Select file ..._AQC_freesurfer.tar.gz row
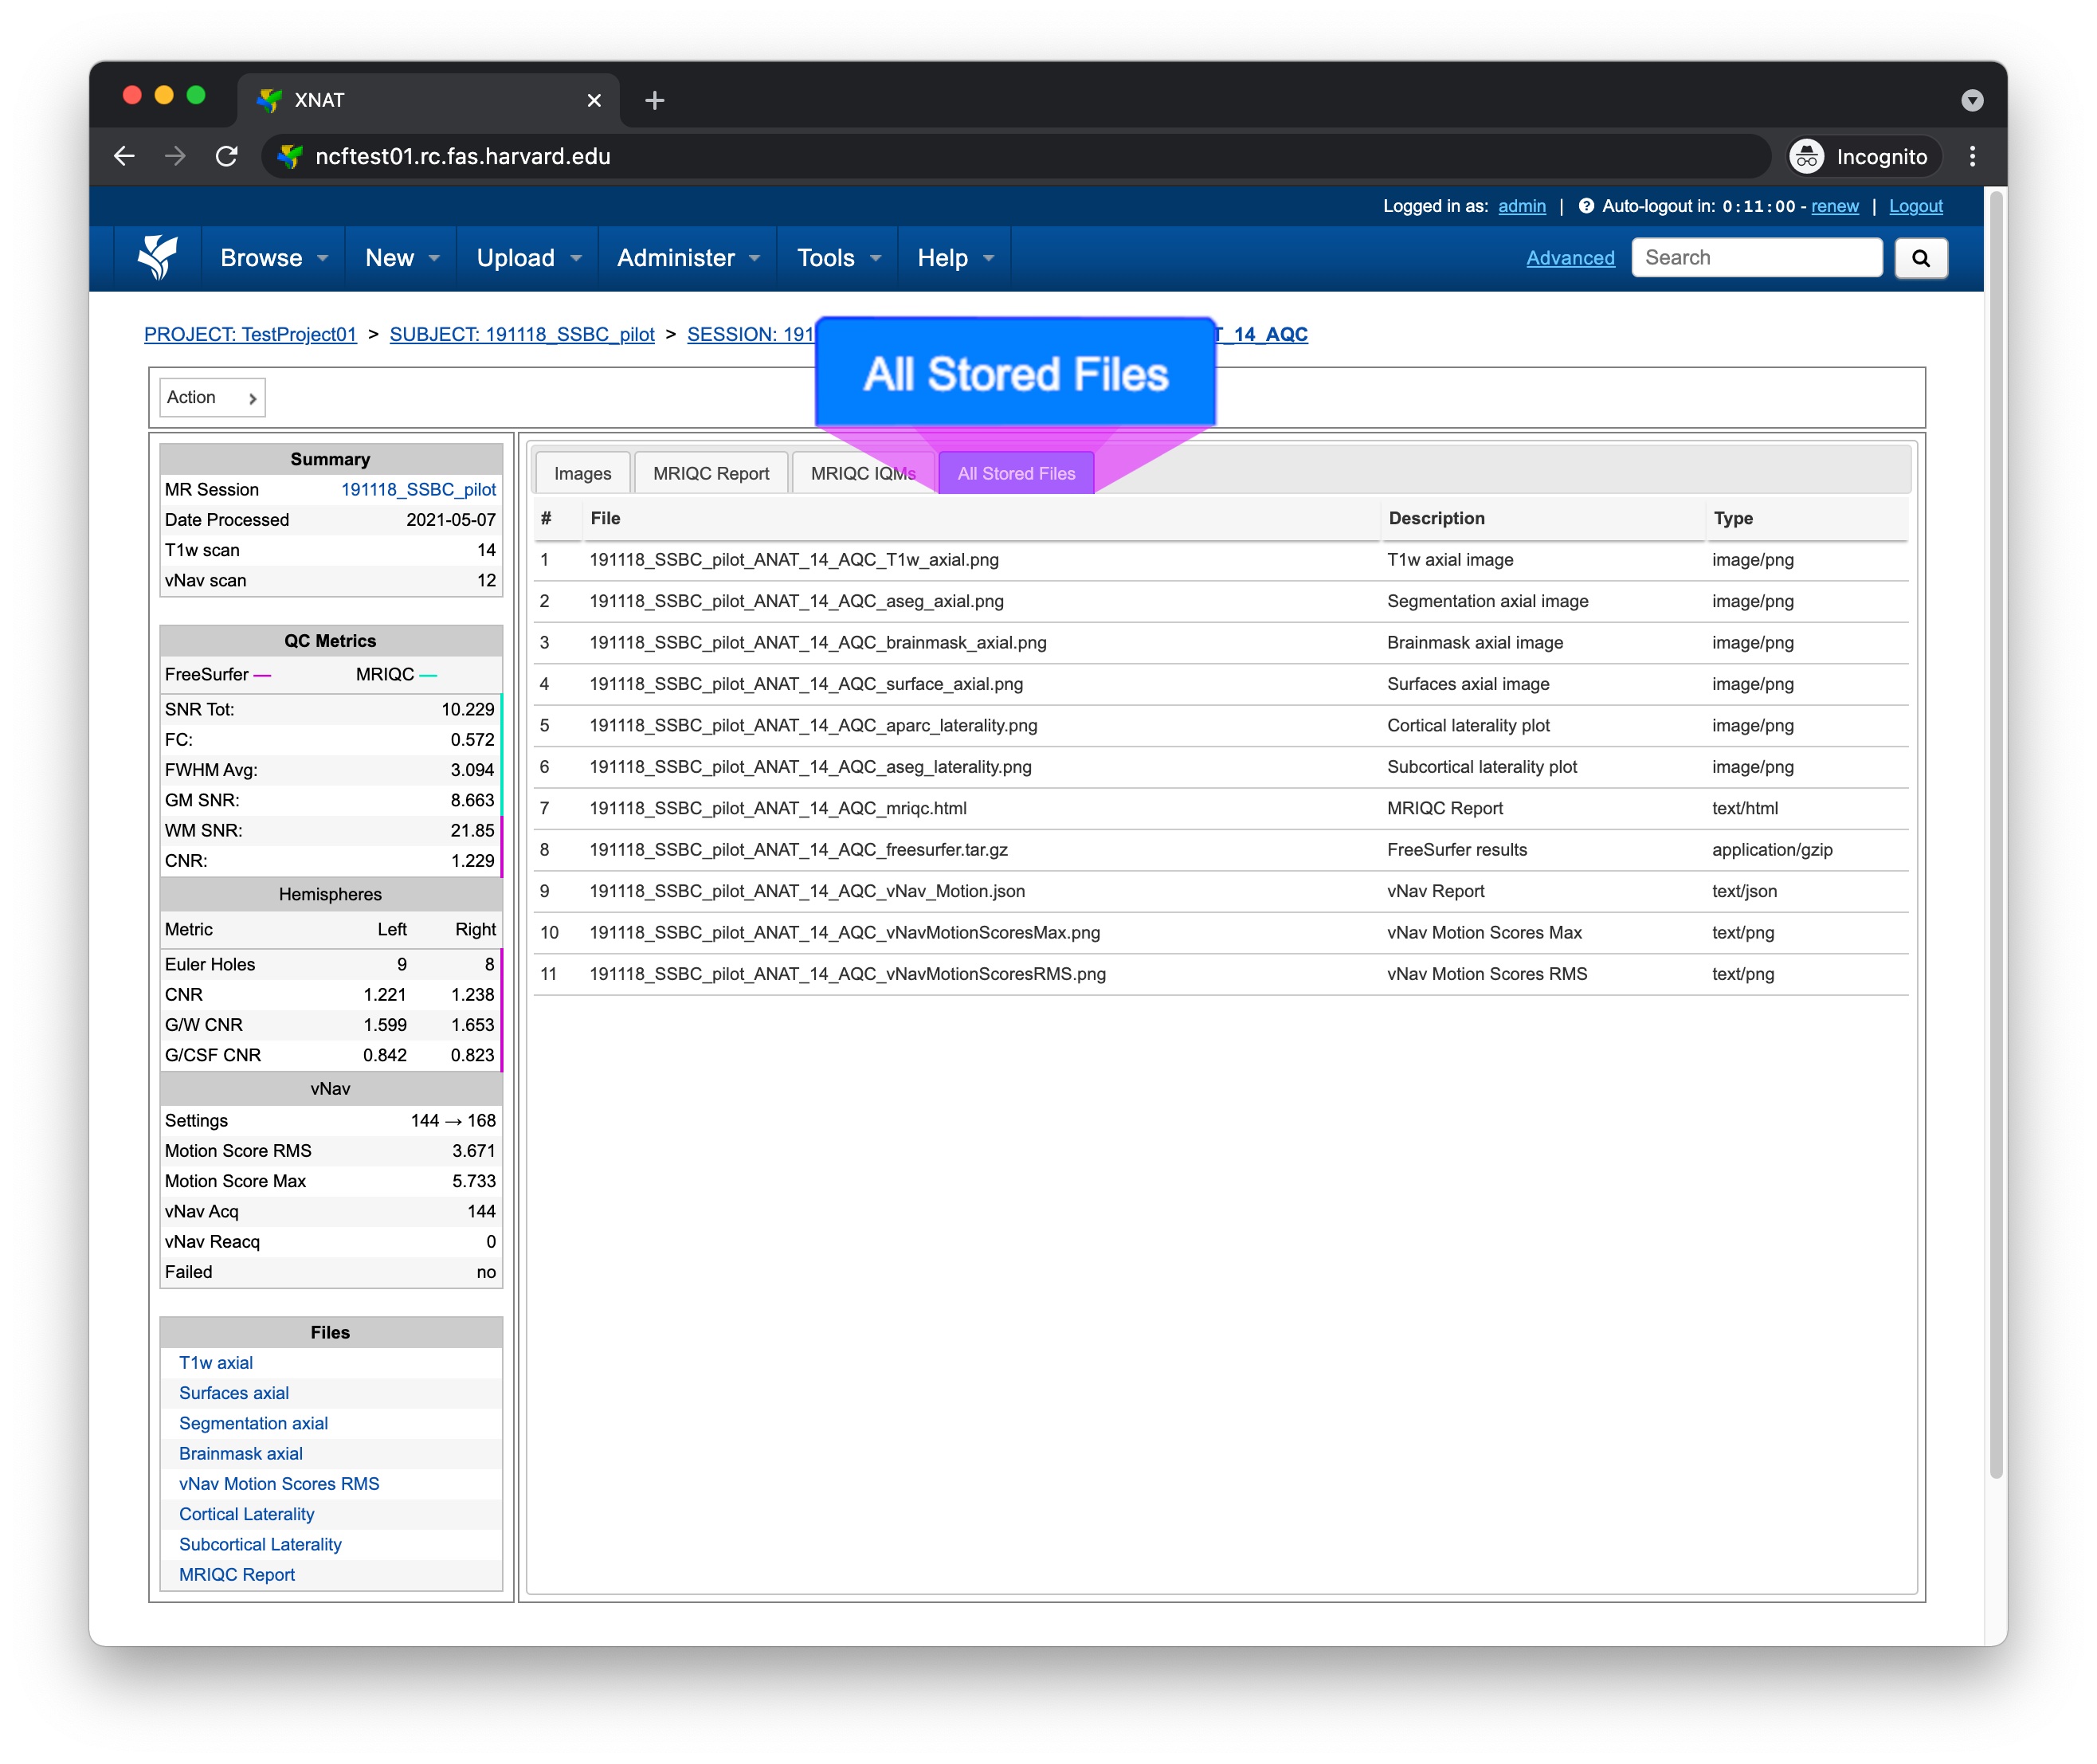 point(1220,850)
